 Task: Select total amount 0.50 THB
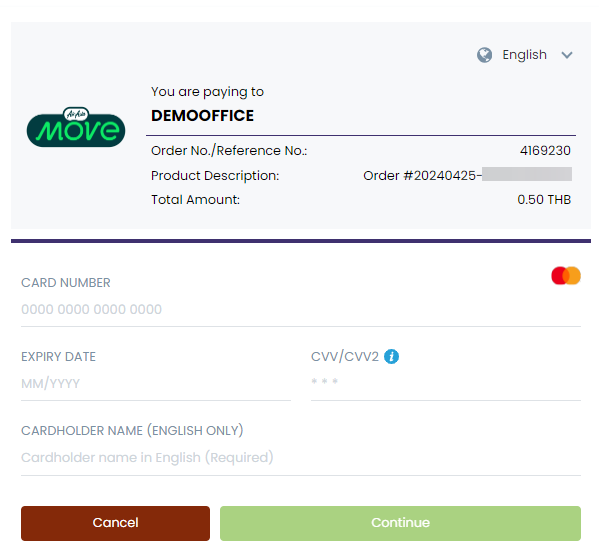tap(544, 199)
